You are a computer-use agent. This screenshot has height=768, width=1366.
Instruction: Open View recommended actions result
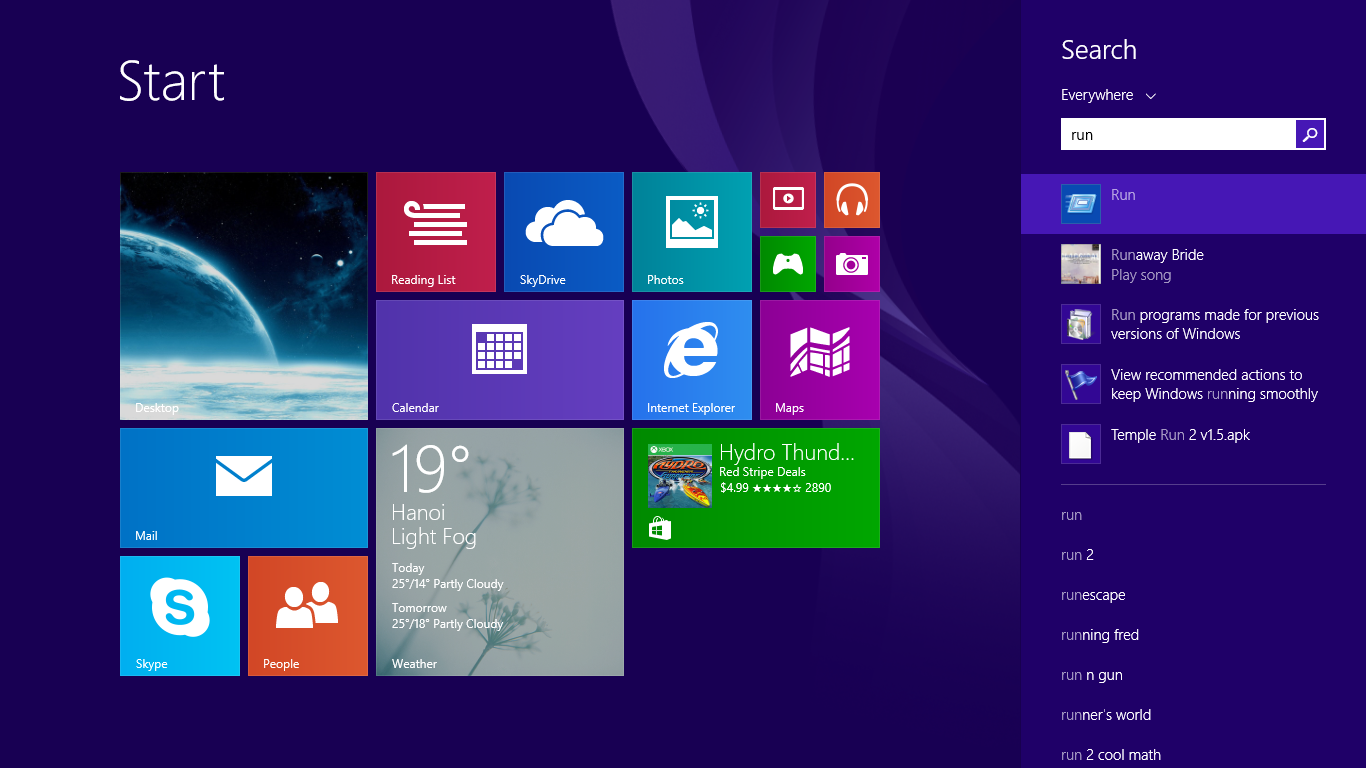tap(1193, 384)
